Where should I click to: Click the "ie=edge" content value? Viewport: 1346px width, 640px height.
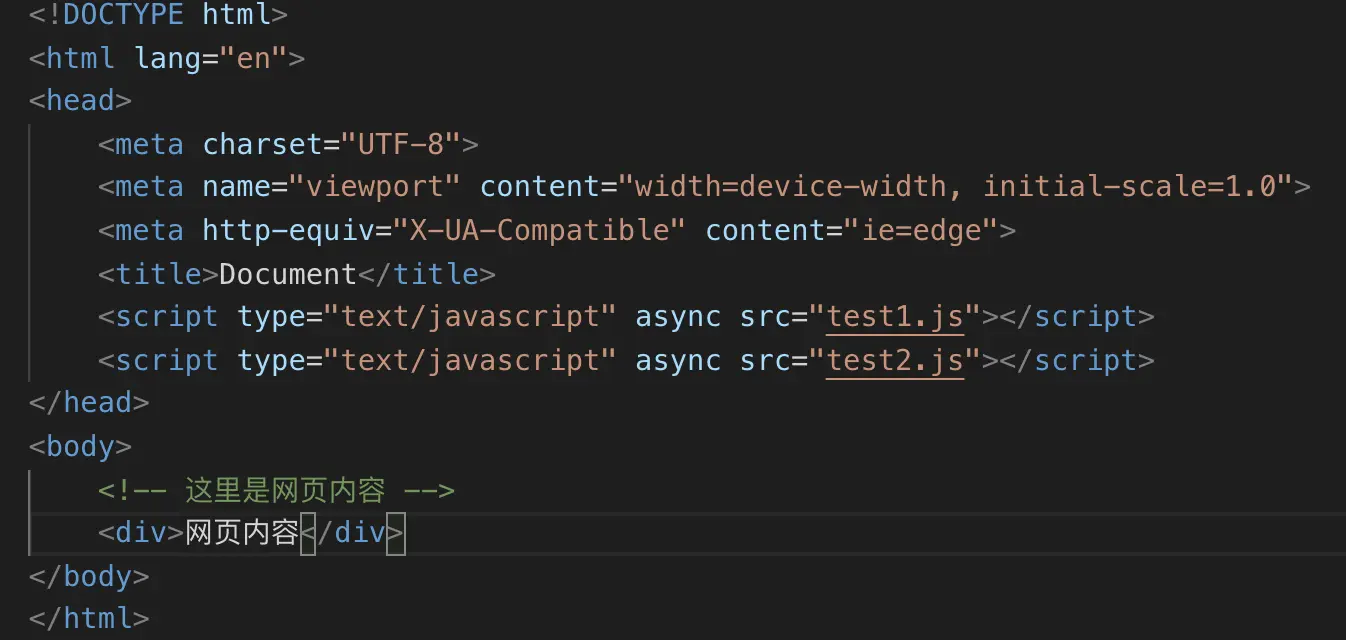click(921, 231)
